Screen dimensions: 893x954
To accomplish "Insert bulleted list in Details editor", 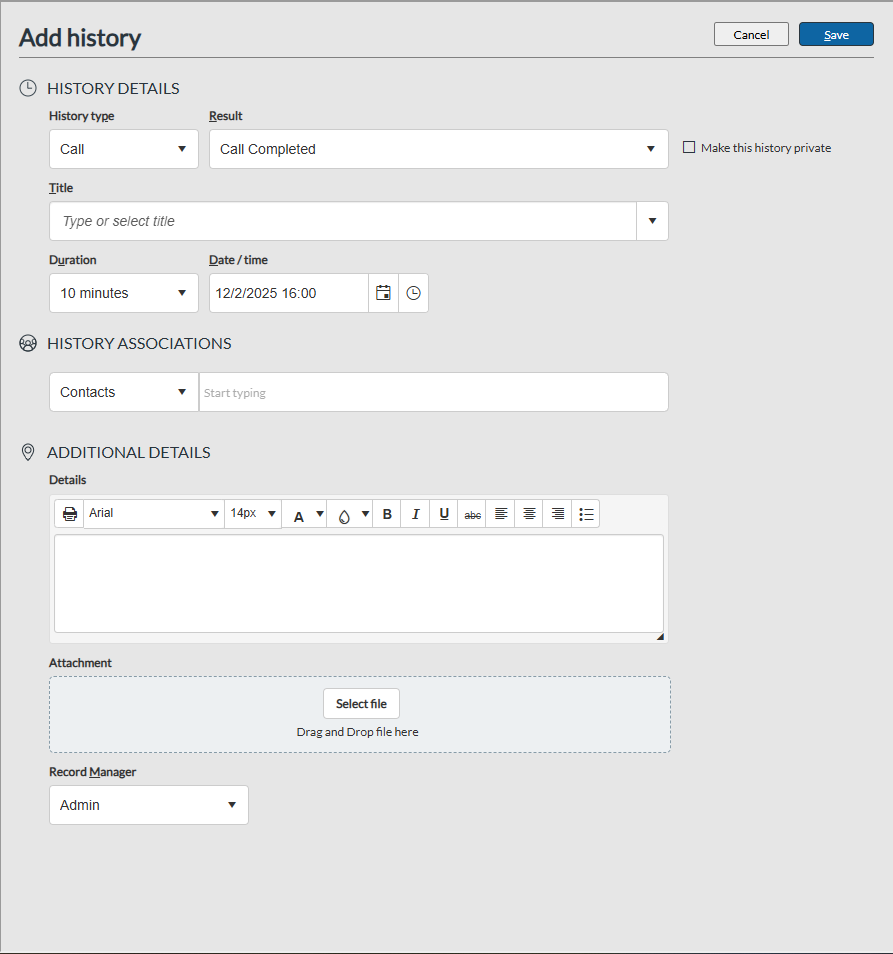I will 586,514.
